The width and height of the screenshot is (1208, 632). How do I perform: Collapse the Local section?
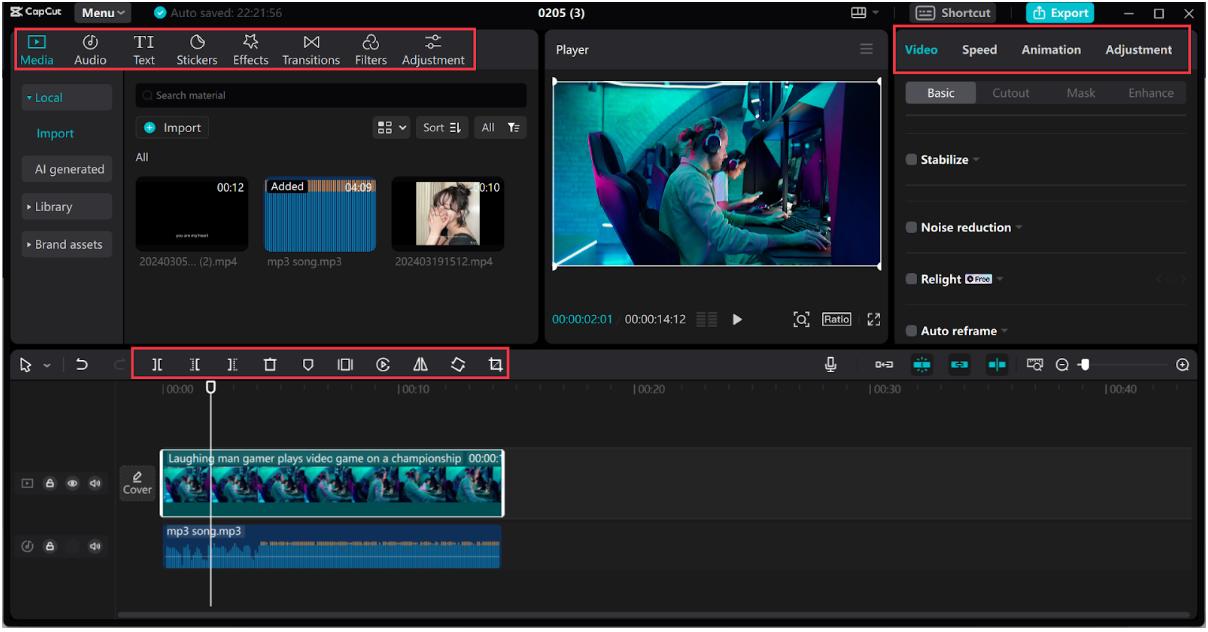[66, 97]
